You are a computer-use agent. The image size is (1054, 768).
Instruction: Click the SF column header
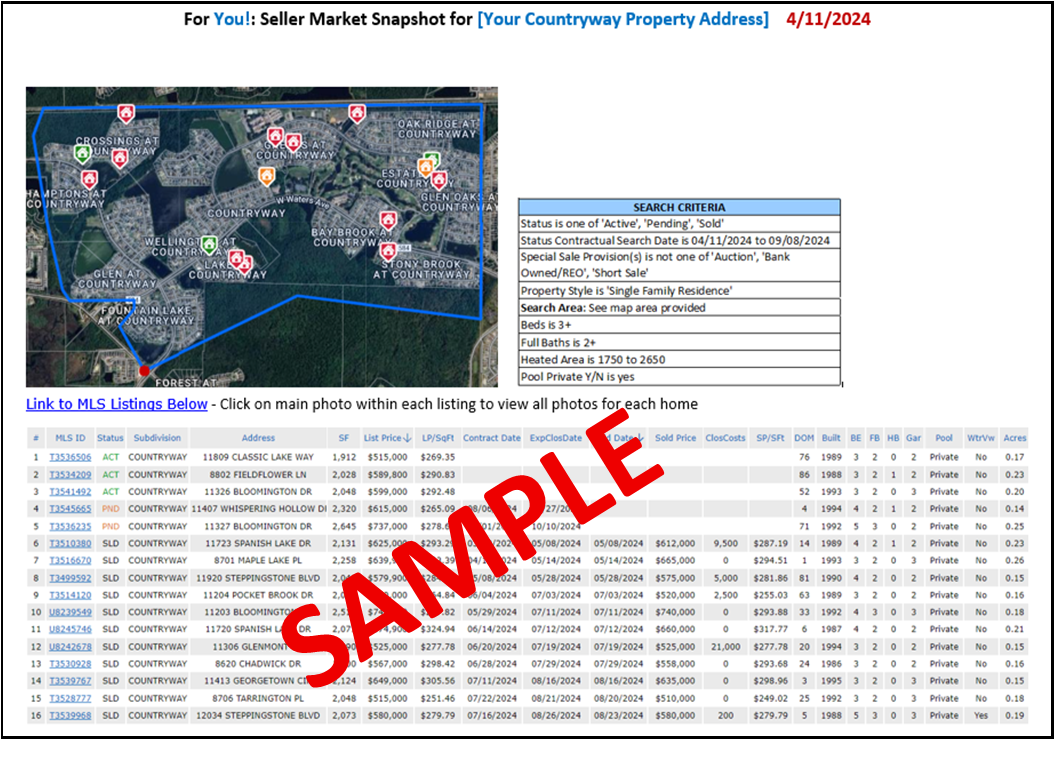(343, 438)
